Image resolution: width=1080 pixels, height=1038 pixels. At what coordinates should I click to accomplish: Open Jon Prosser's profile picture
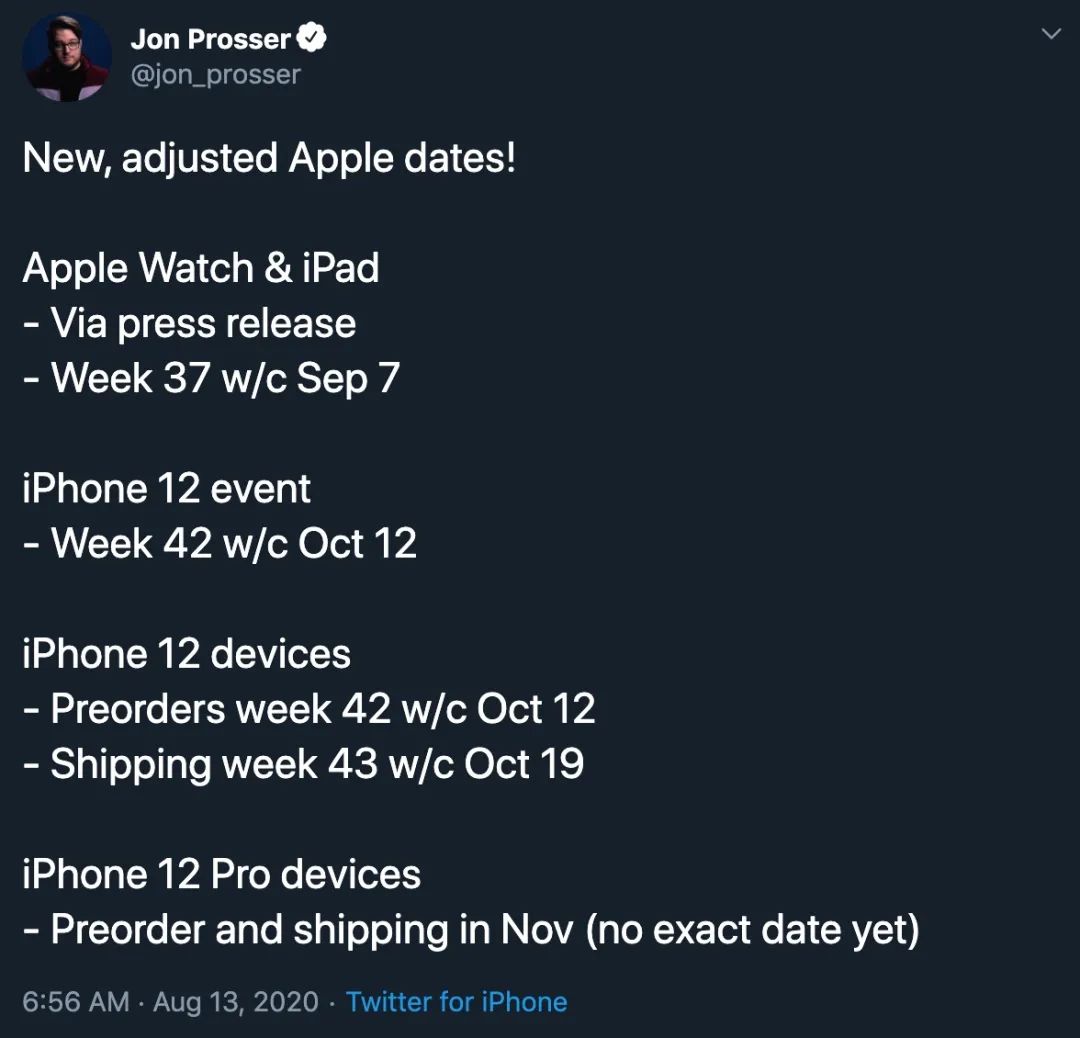click(67, 58)
